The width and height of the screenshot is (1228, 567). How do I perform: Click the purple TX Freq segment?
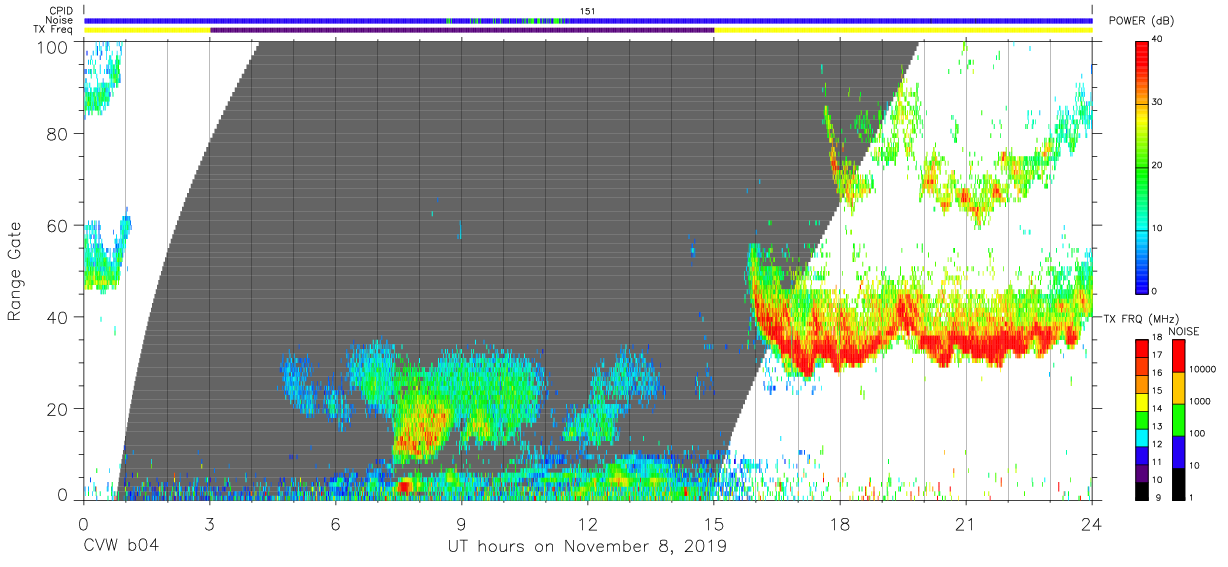pyautogui.click(x=462, y=30)
